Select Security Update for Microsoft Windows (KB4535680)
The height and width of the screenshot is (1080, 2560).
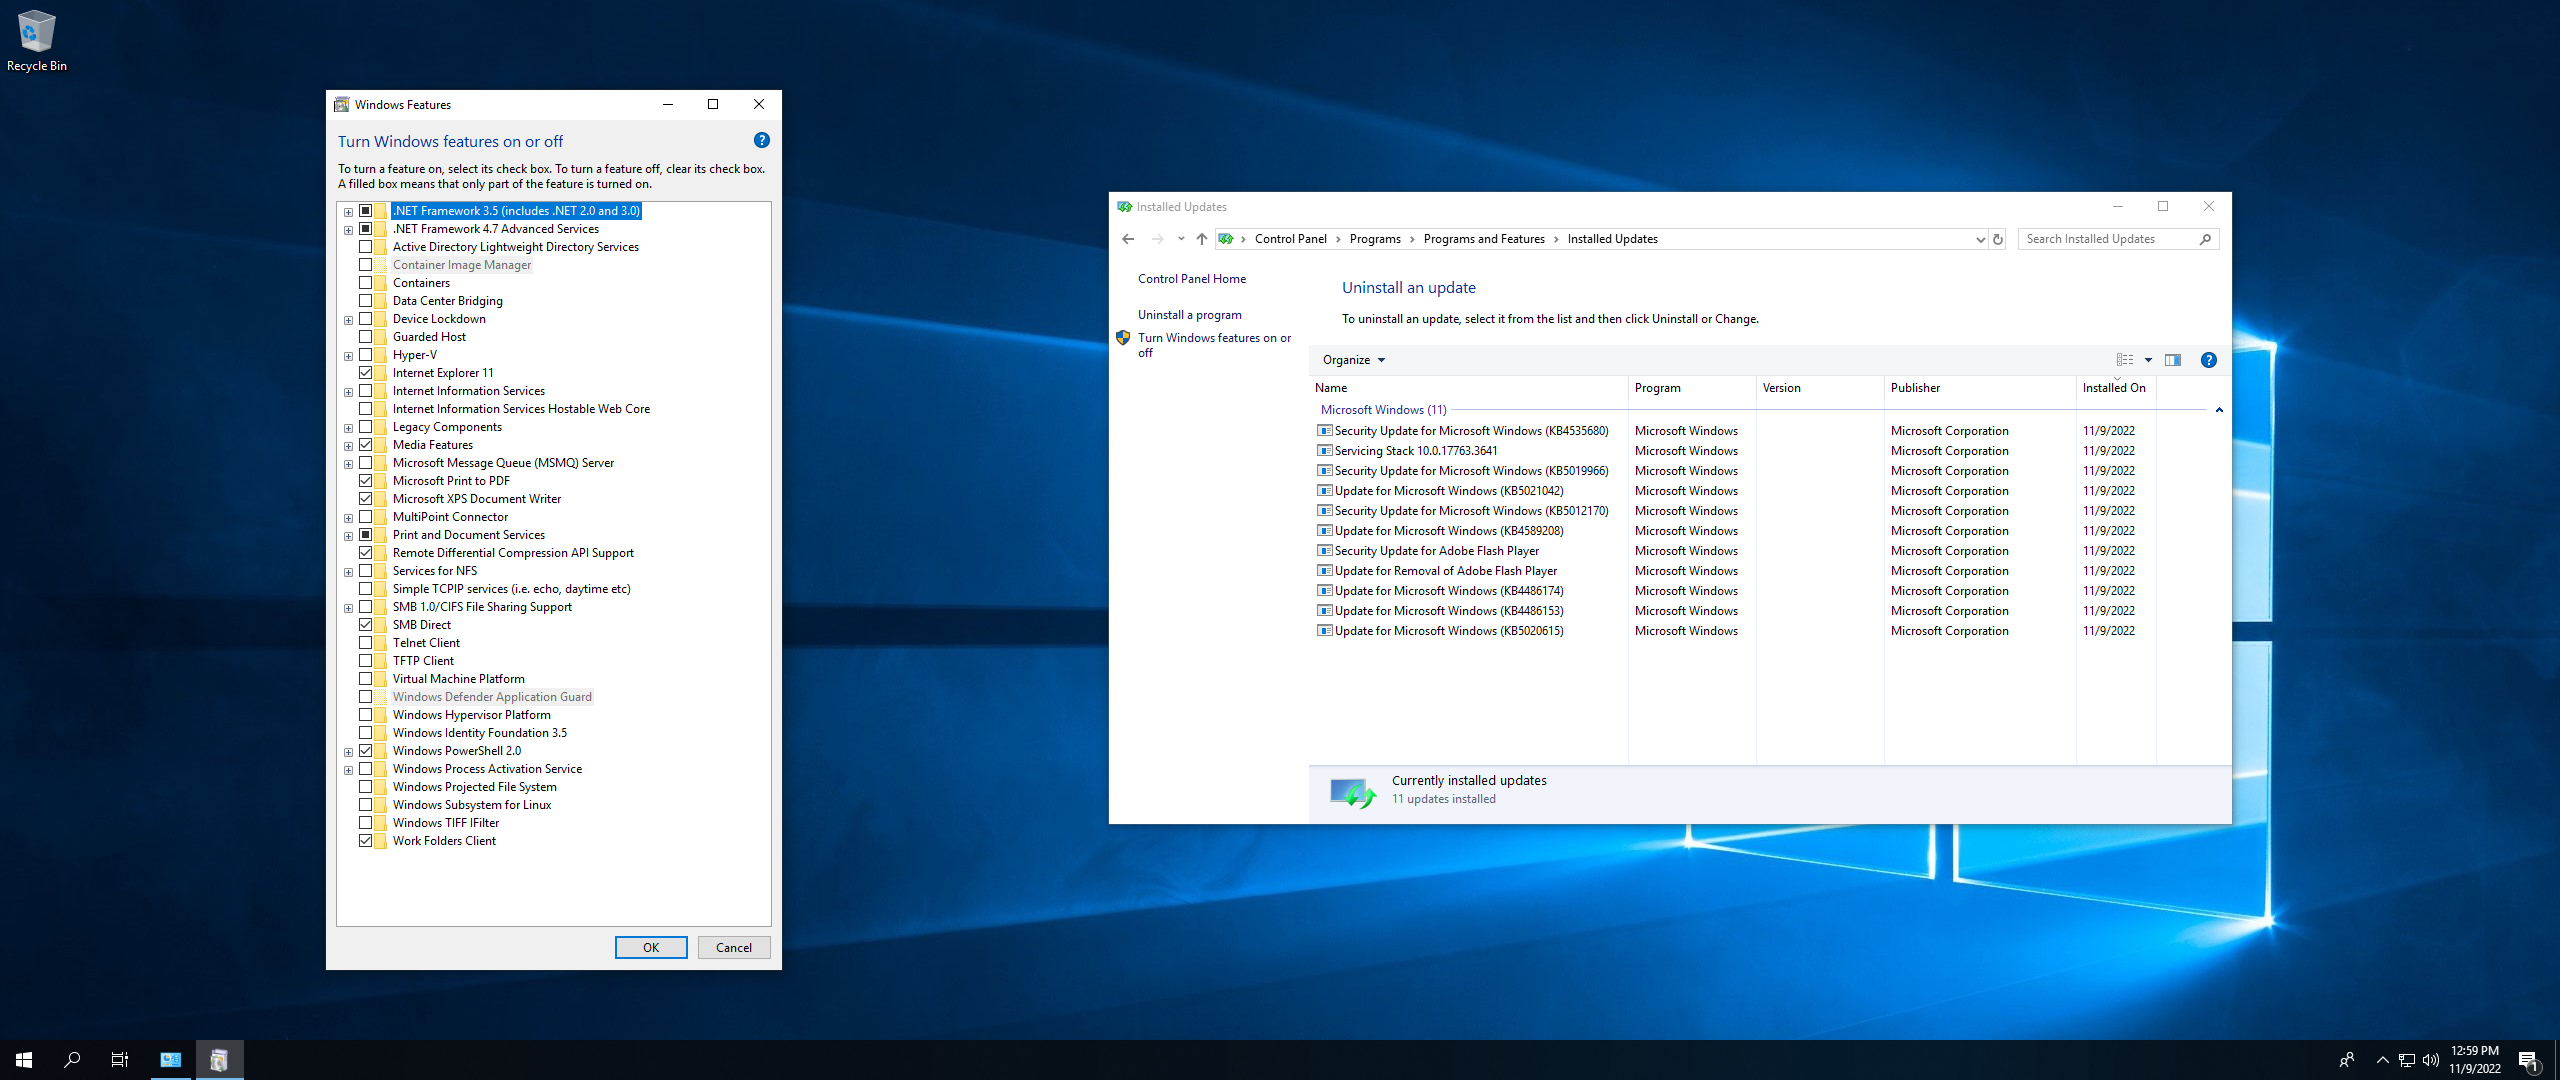[1471, 431]
